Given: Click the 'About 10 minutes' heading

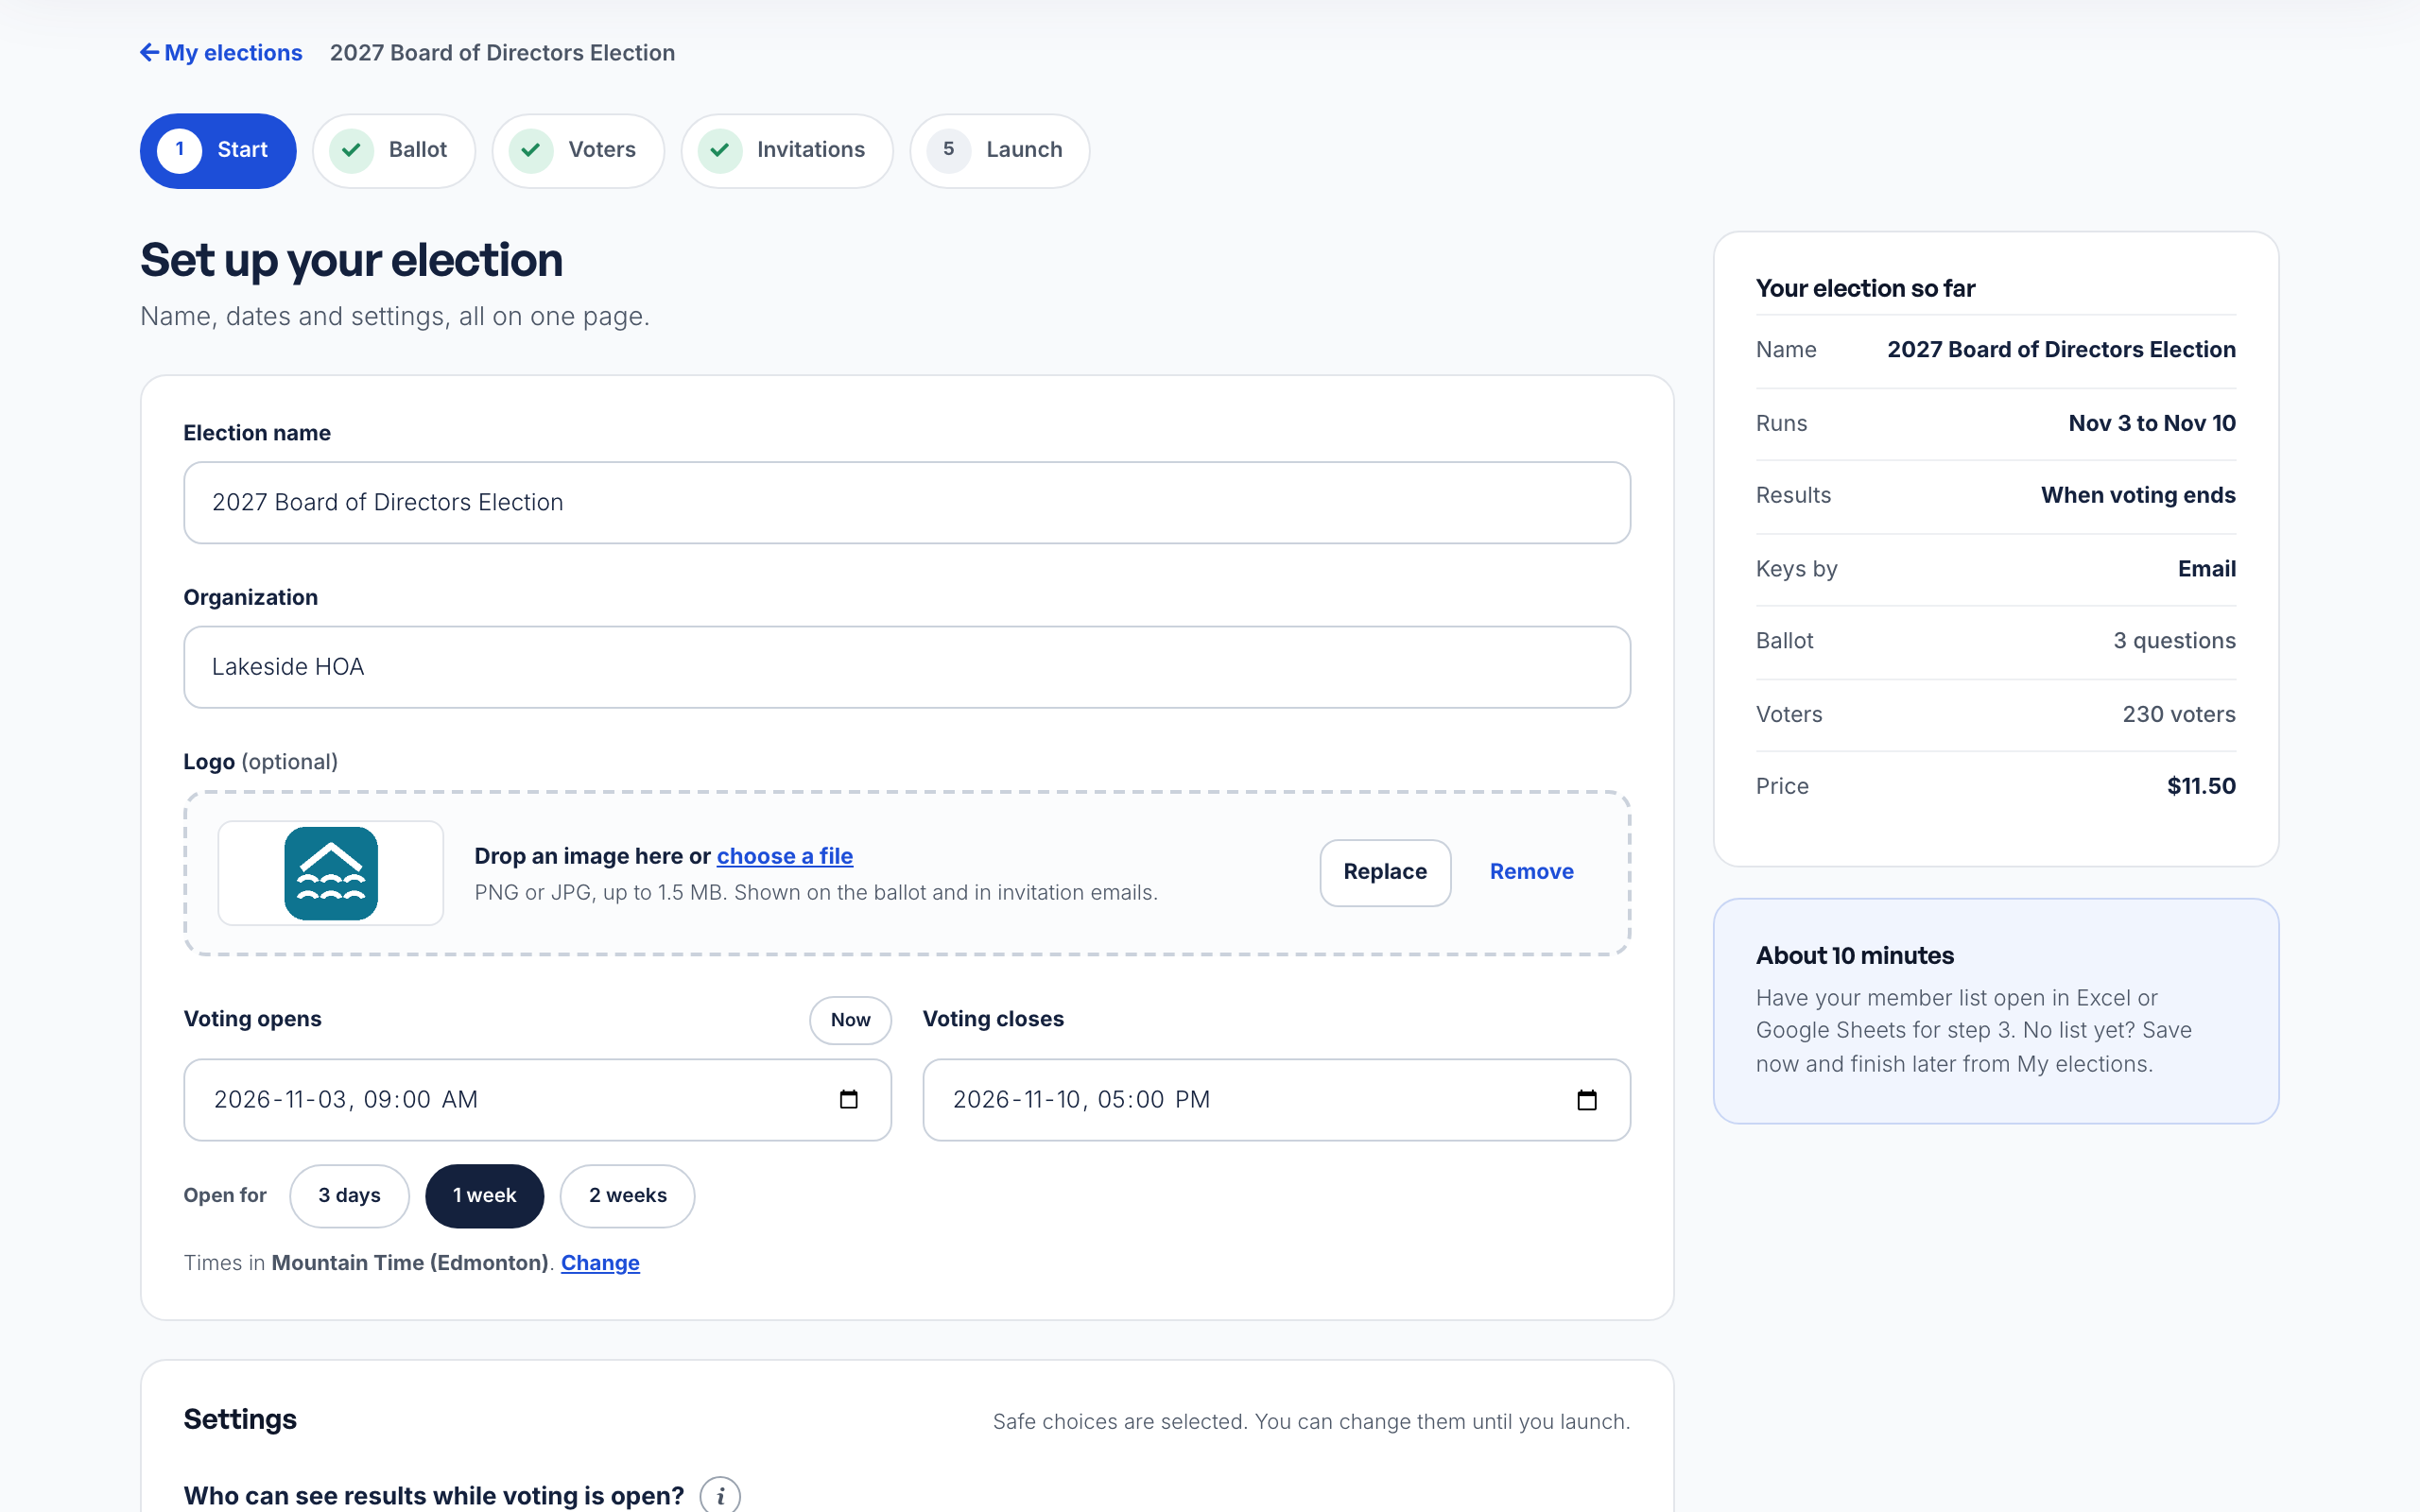Looking at the screenshot, I should click(x=1855, y=956).
